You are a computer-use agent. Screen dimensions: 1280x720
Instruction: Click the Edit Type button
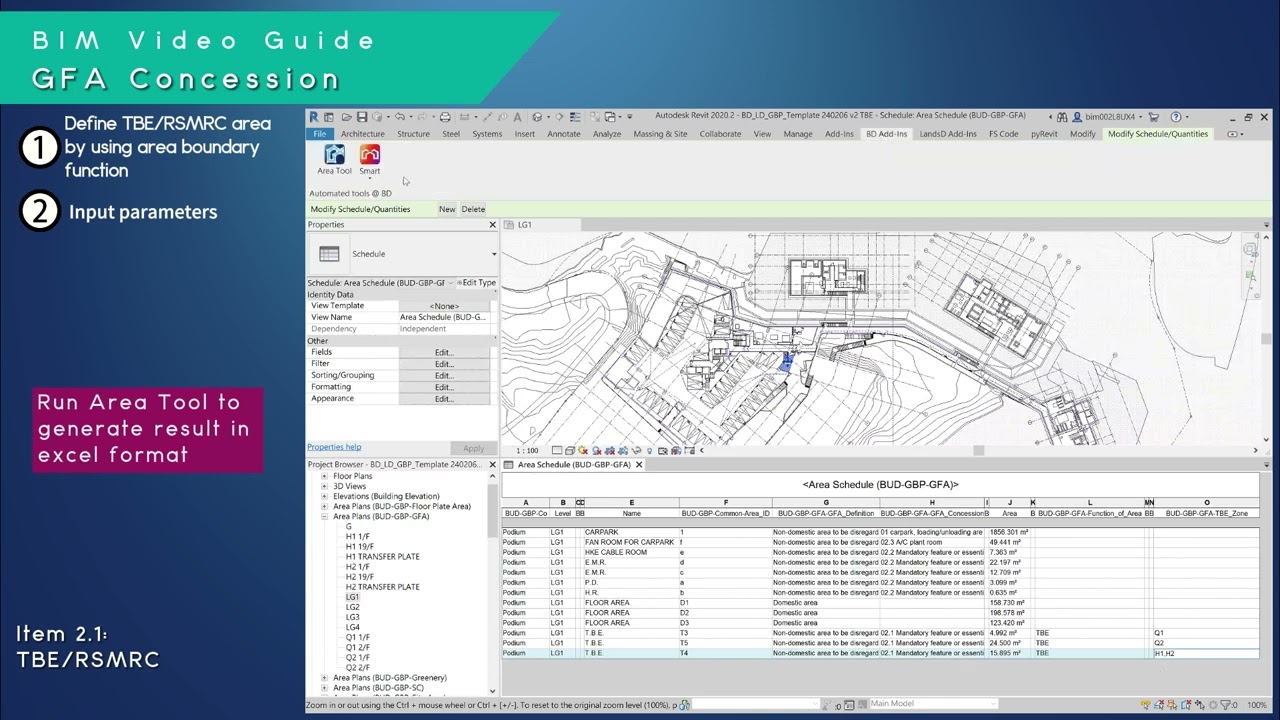pyautogui.click(x=476, y=283)
